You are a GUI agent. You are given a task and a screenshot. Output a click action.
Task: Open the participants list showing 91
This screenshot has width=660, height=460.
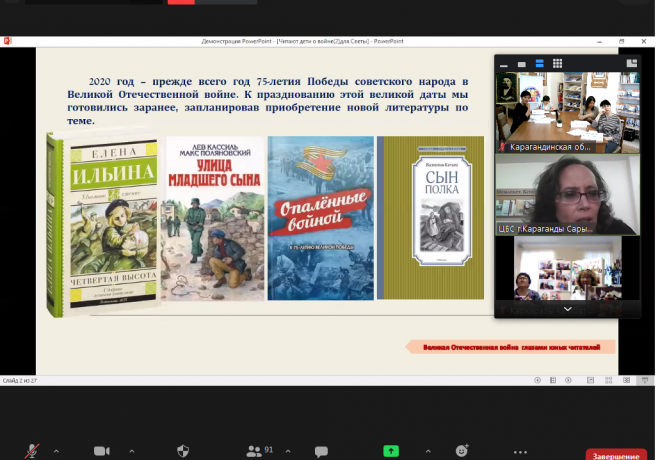pos(260,451)
